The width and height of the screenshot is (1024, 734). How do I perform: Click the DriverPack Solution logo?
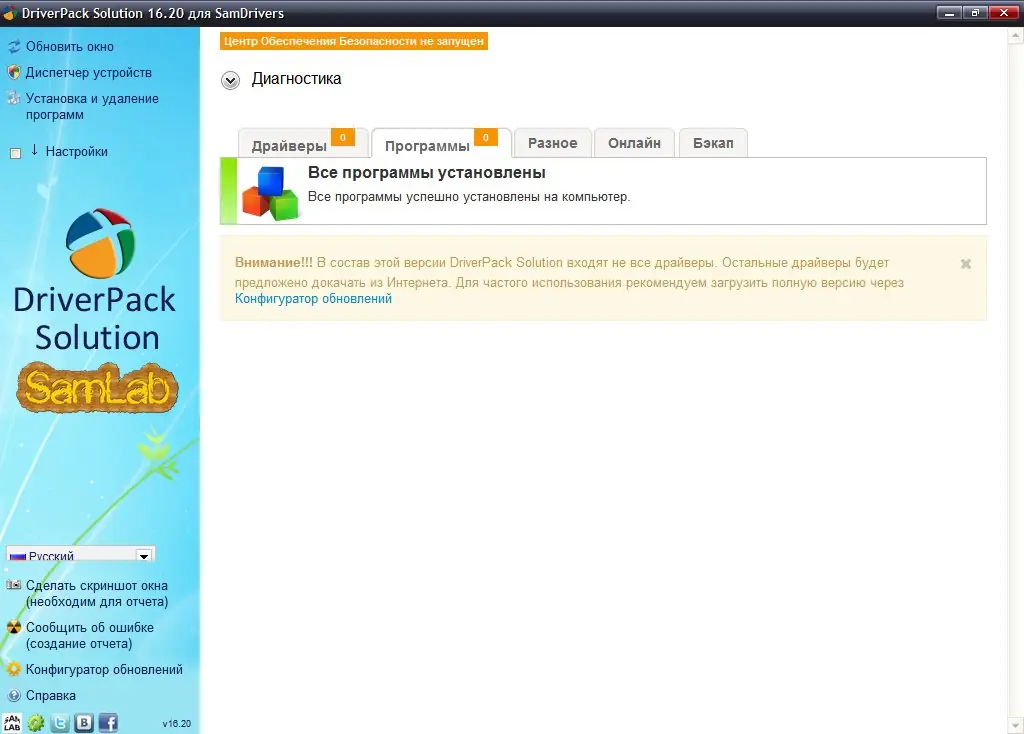(x=96, y=281)
